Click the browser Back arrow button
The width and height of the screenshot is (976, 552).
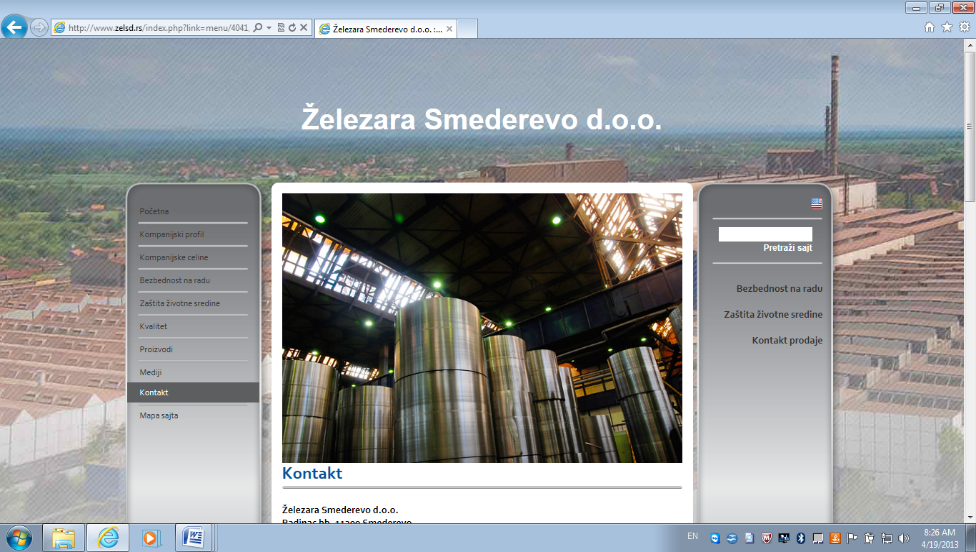click(15, 28)
